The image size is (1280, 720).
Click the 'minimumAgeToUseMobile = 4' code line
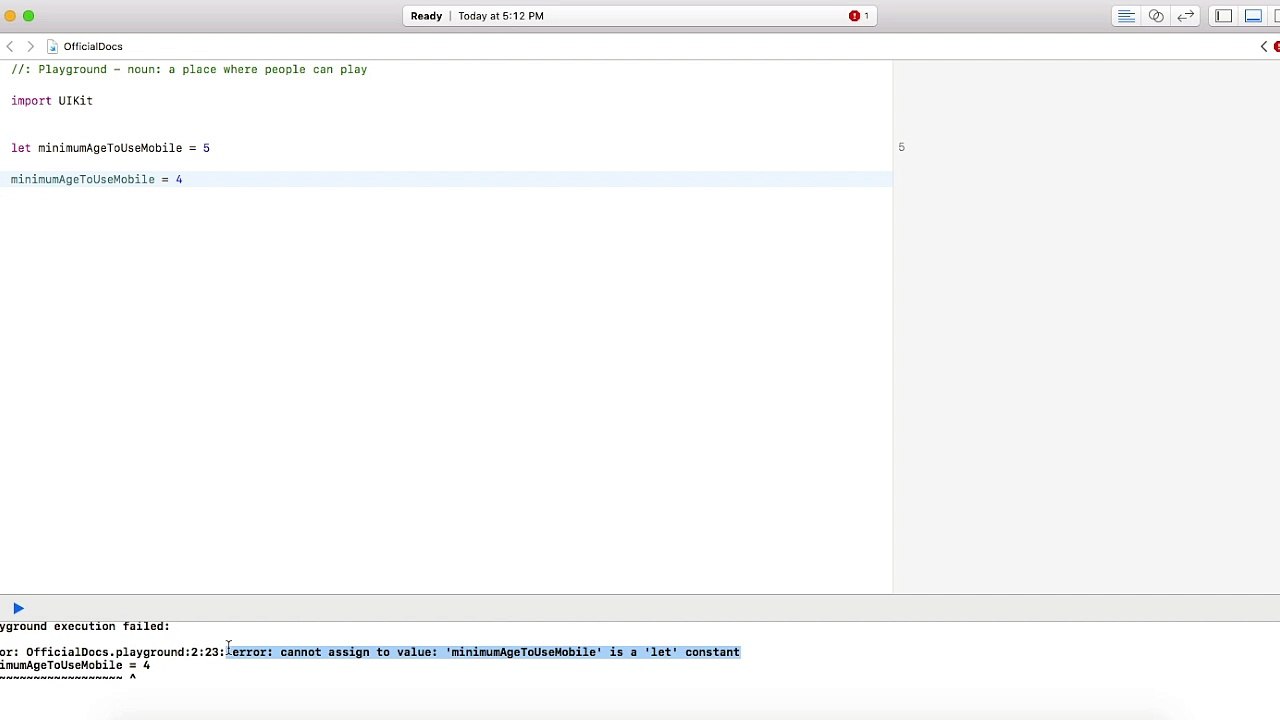(x=97, y=179)
